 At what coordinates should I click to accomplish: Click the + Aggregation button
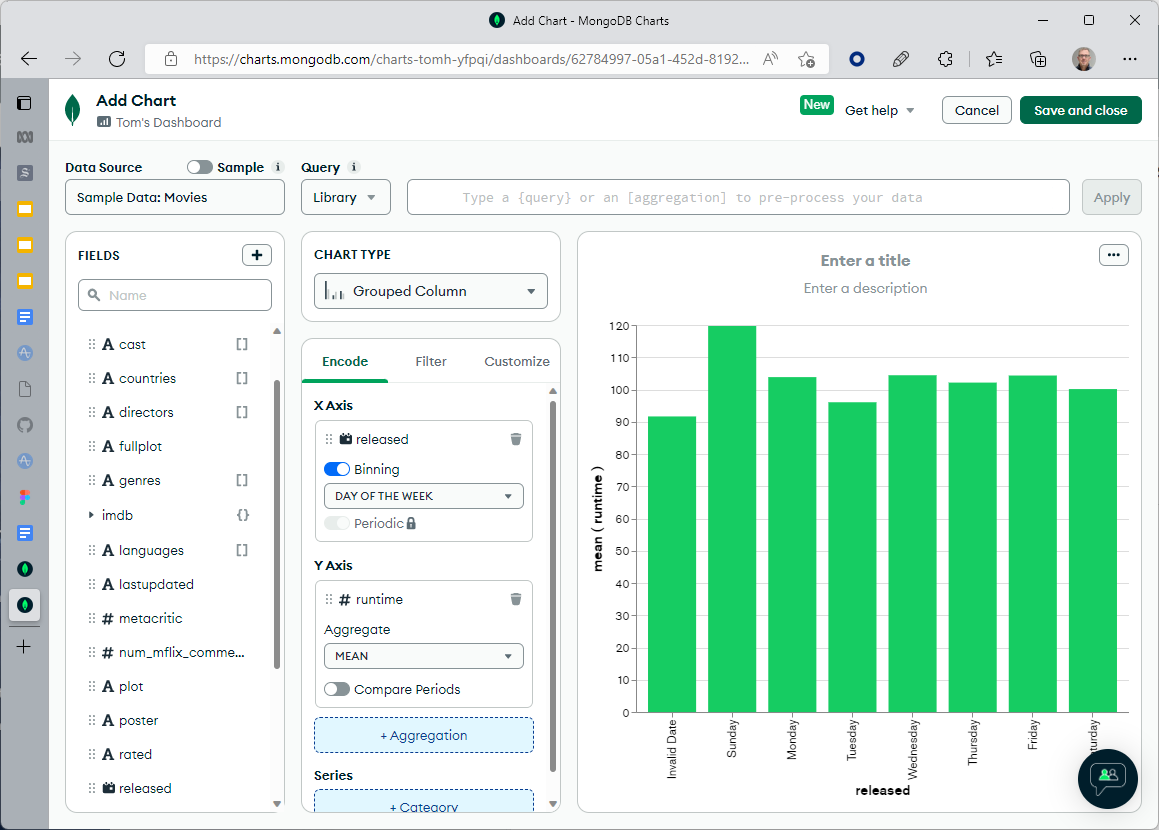(424, 735)
